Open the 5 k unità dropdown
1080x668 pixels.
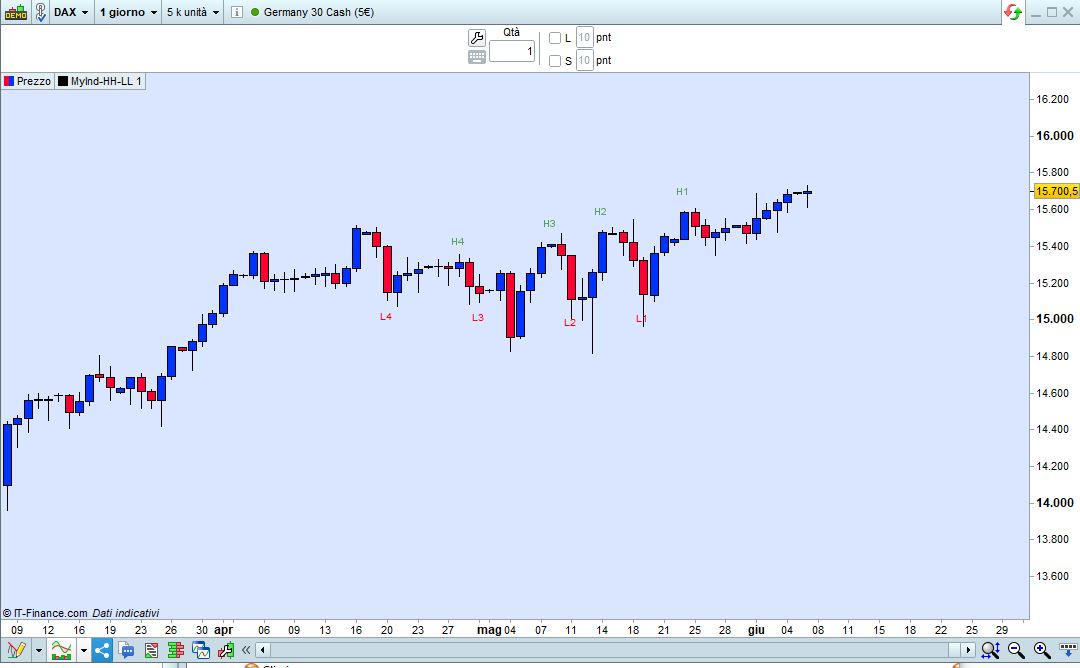pos(193,12)
